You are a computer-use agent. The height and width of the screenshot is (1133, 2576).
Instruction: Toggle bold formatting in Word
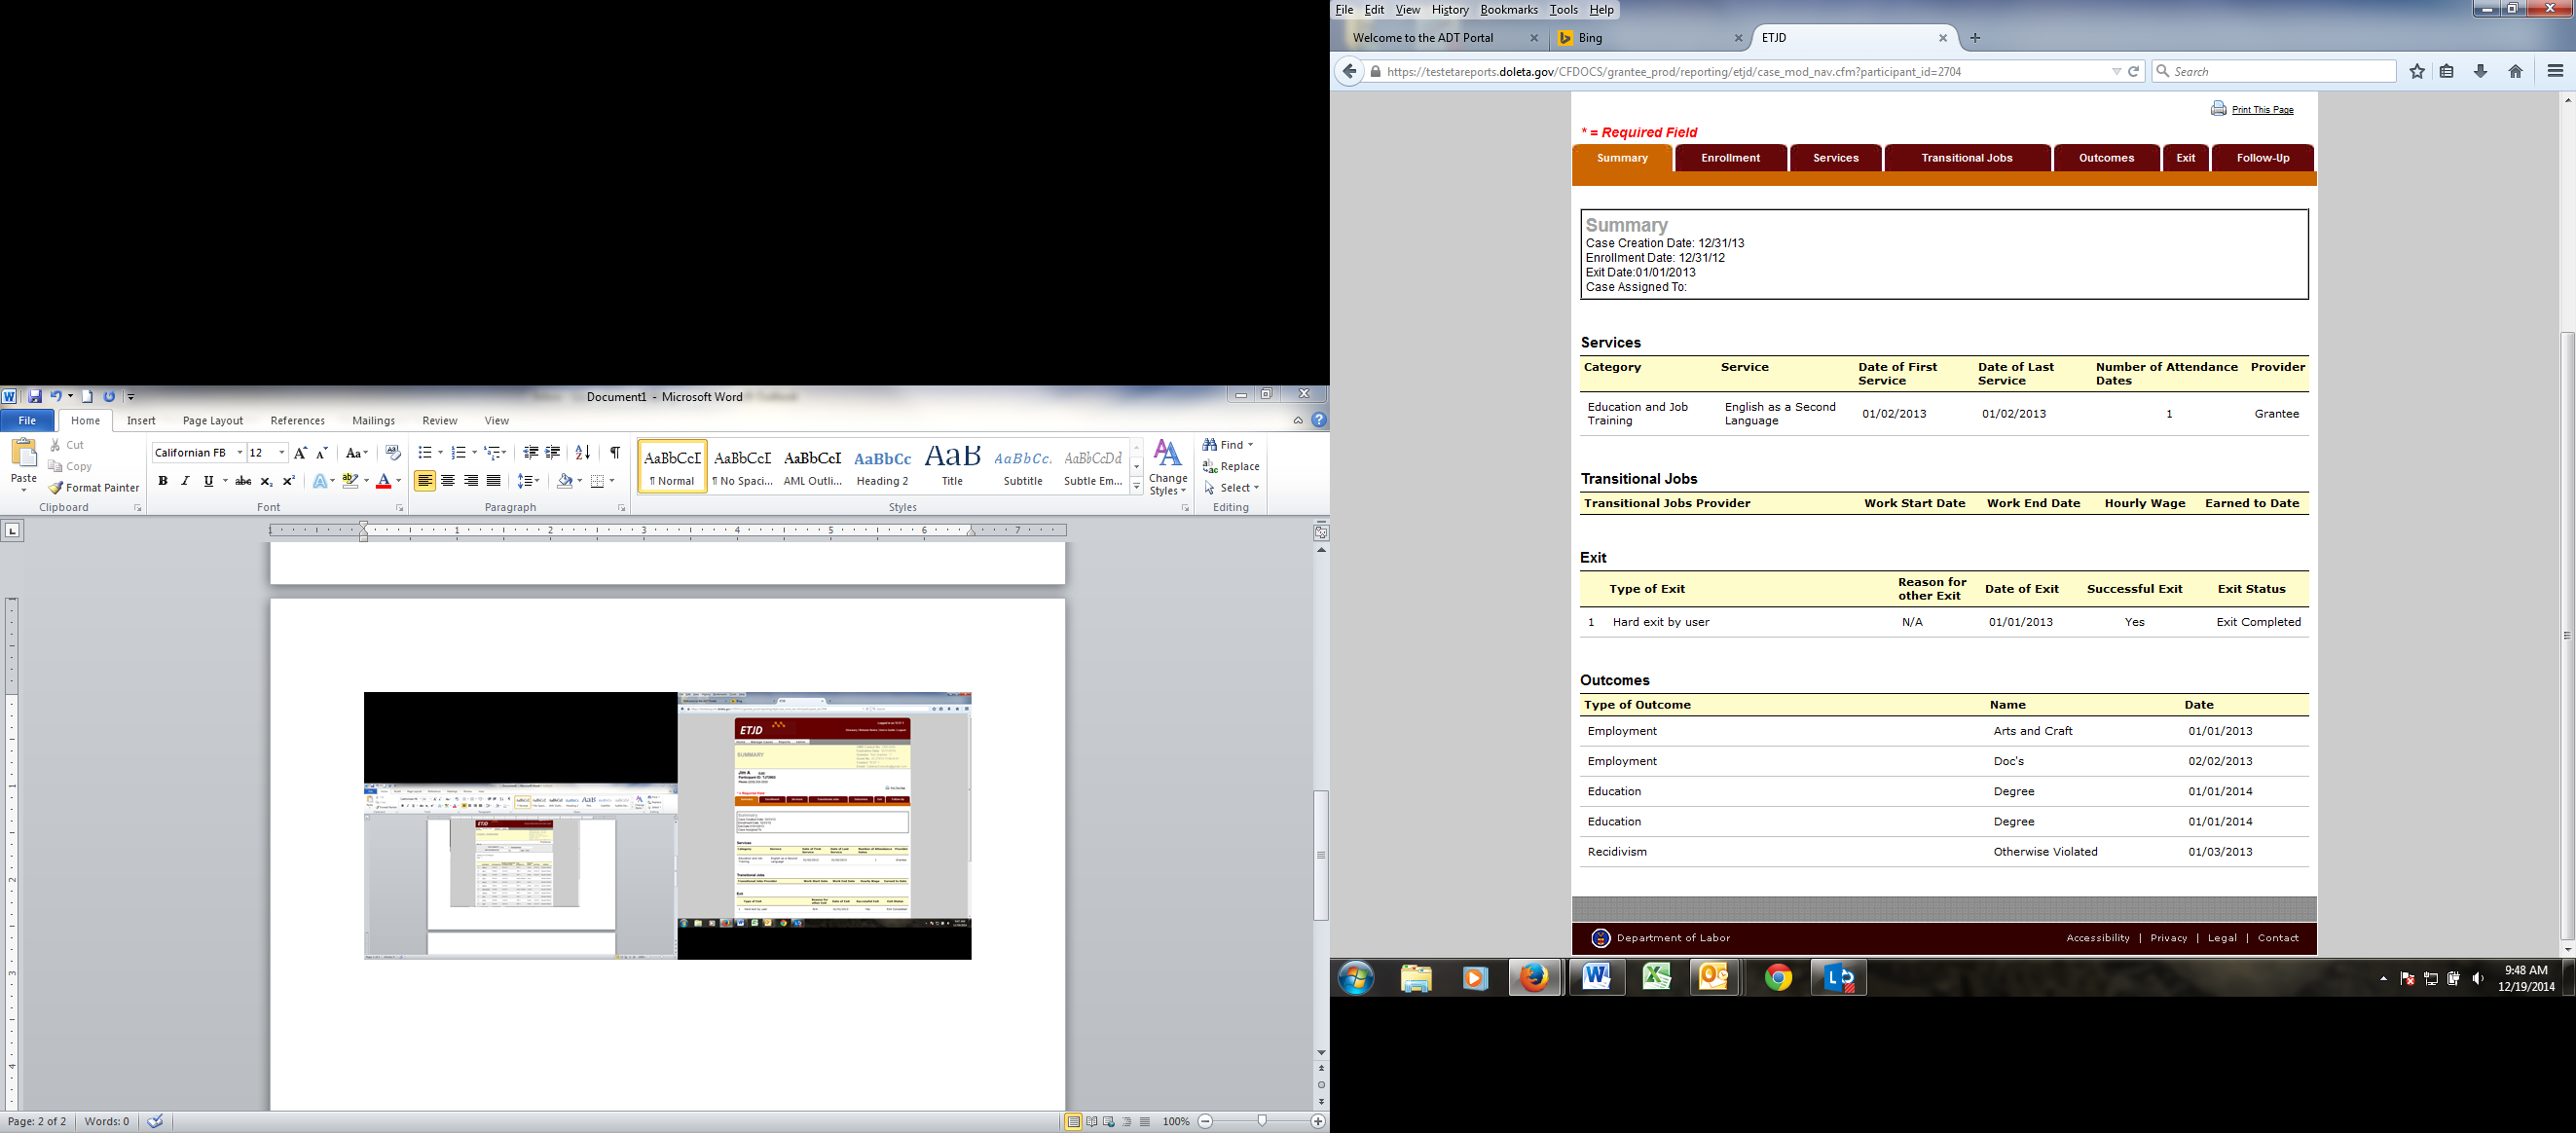click(x=163, y=481)
